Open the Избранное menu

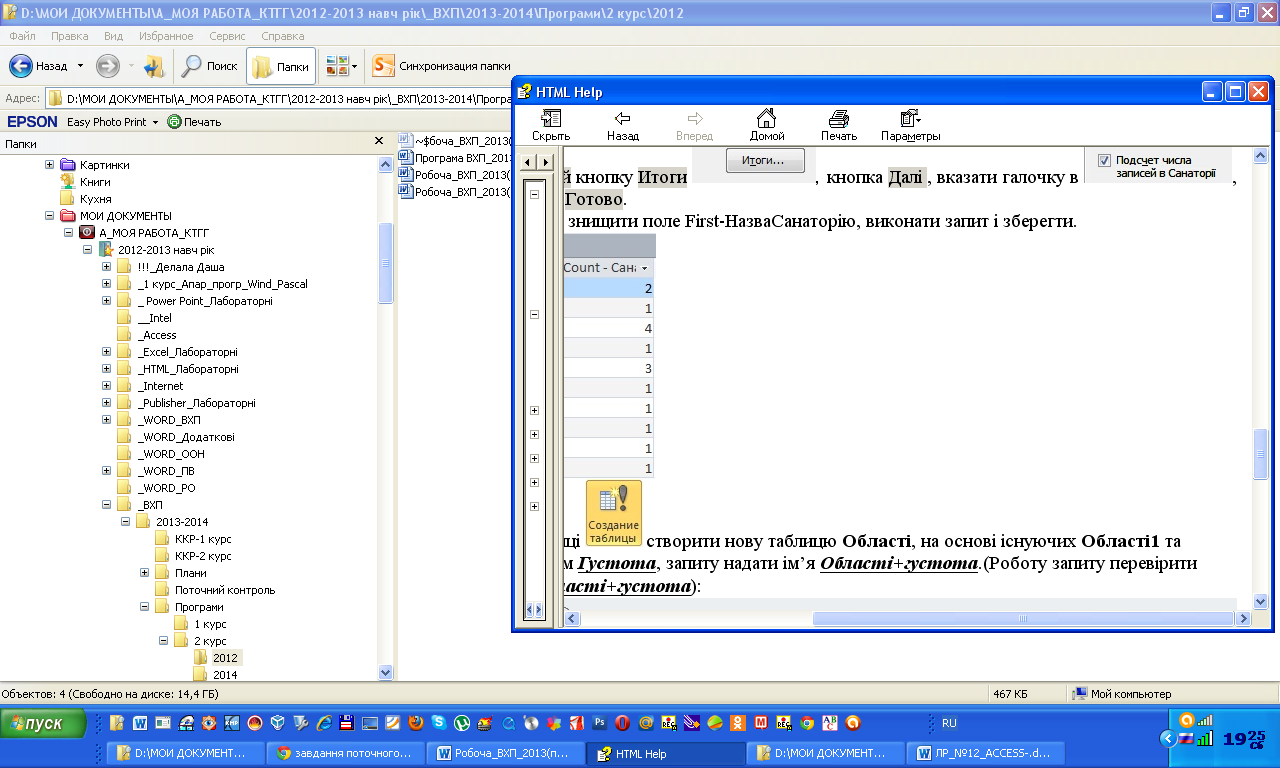(x=166, y=36)
